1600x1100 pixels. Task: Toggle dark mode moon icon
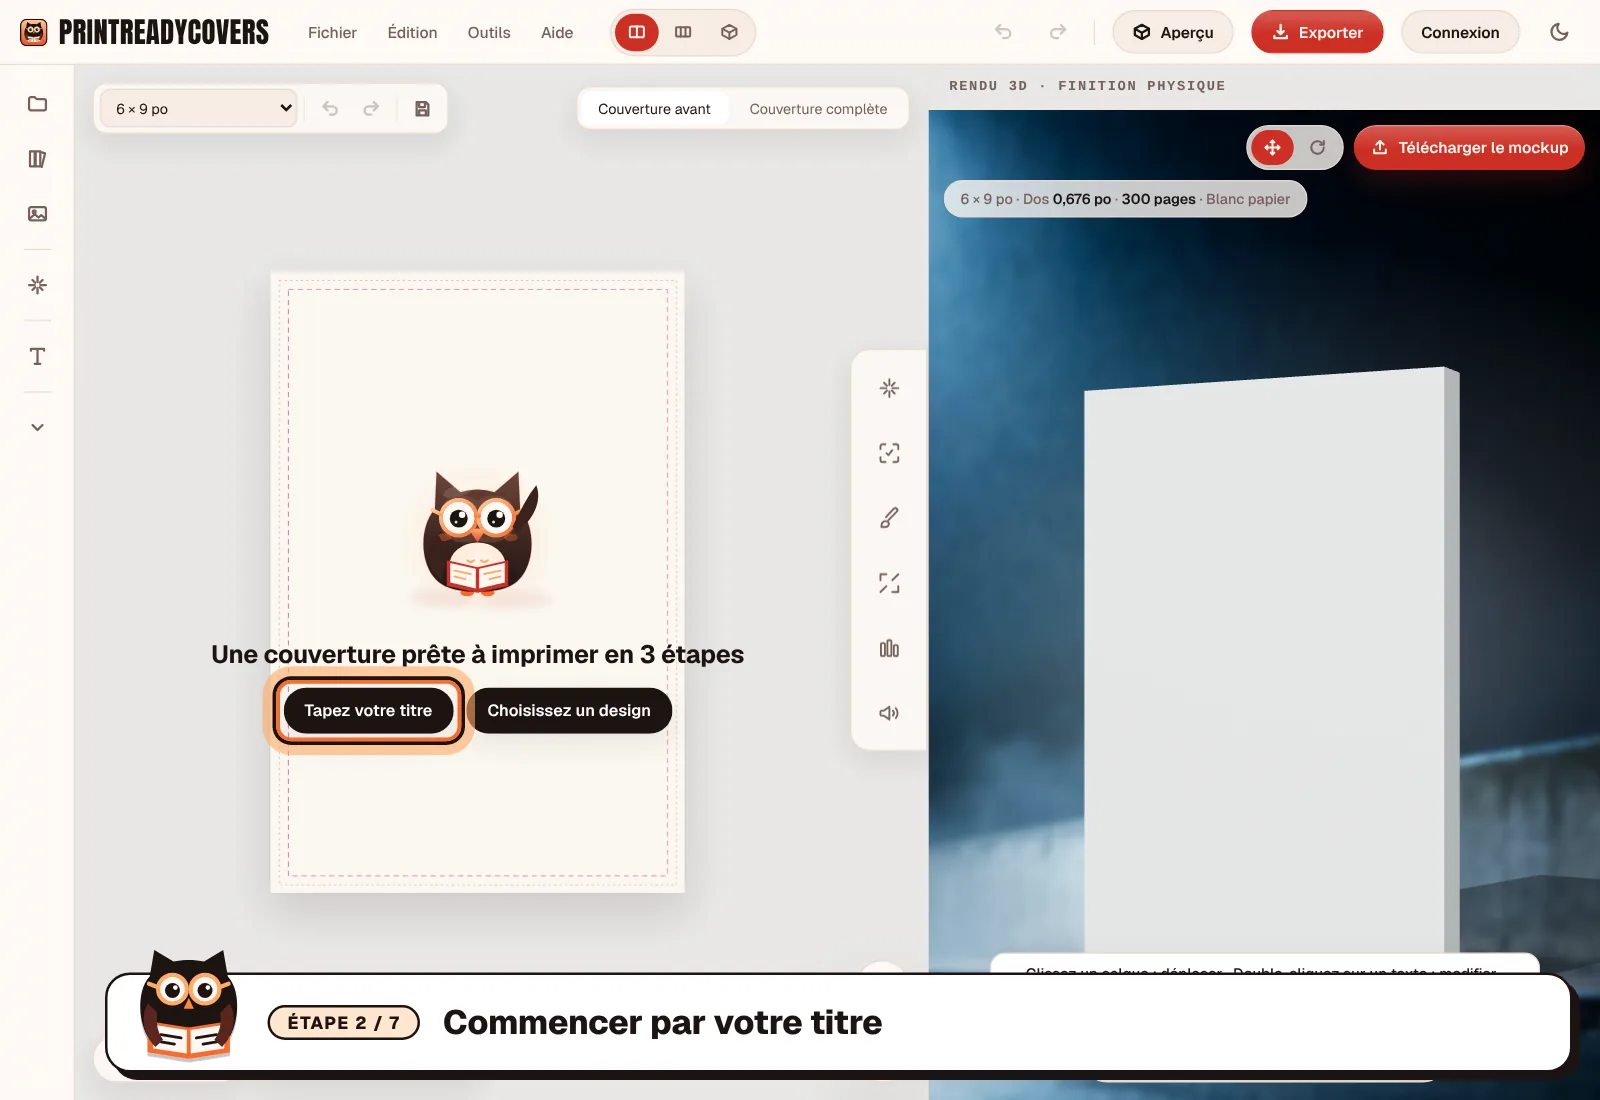point(1559,32)
